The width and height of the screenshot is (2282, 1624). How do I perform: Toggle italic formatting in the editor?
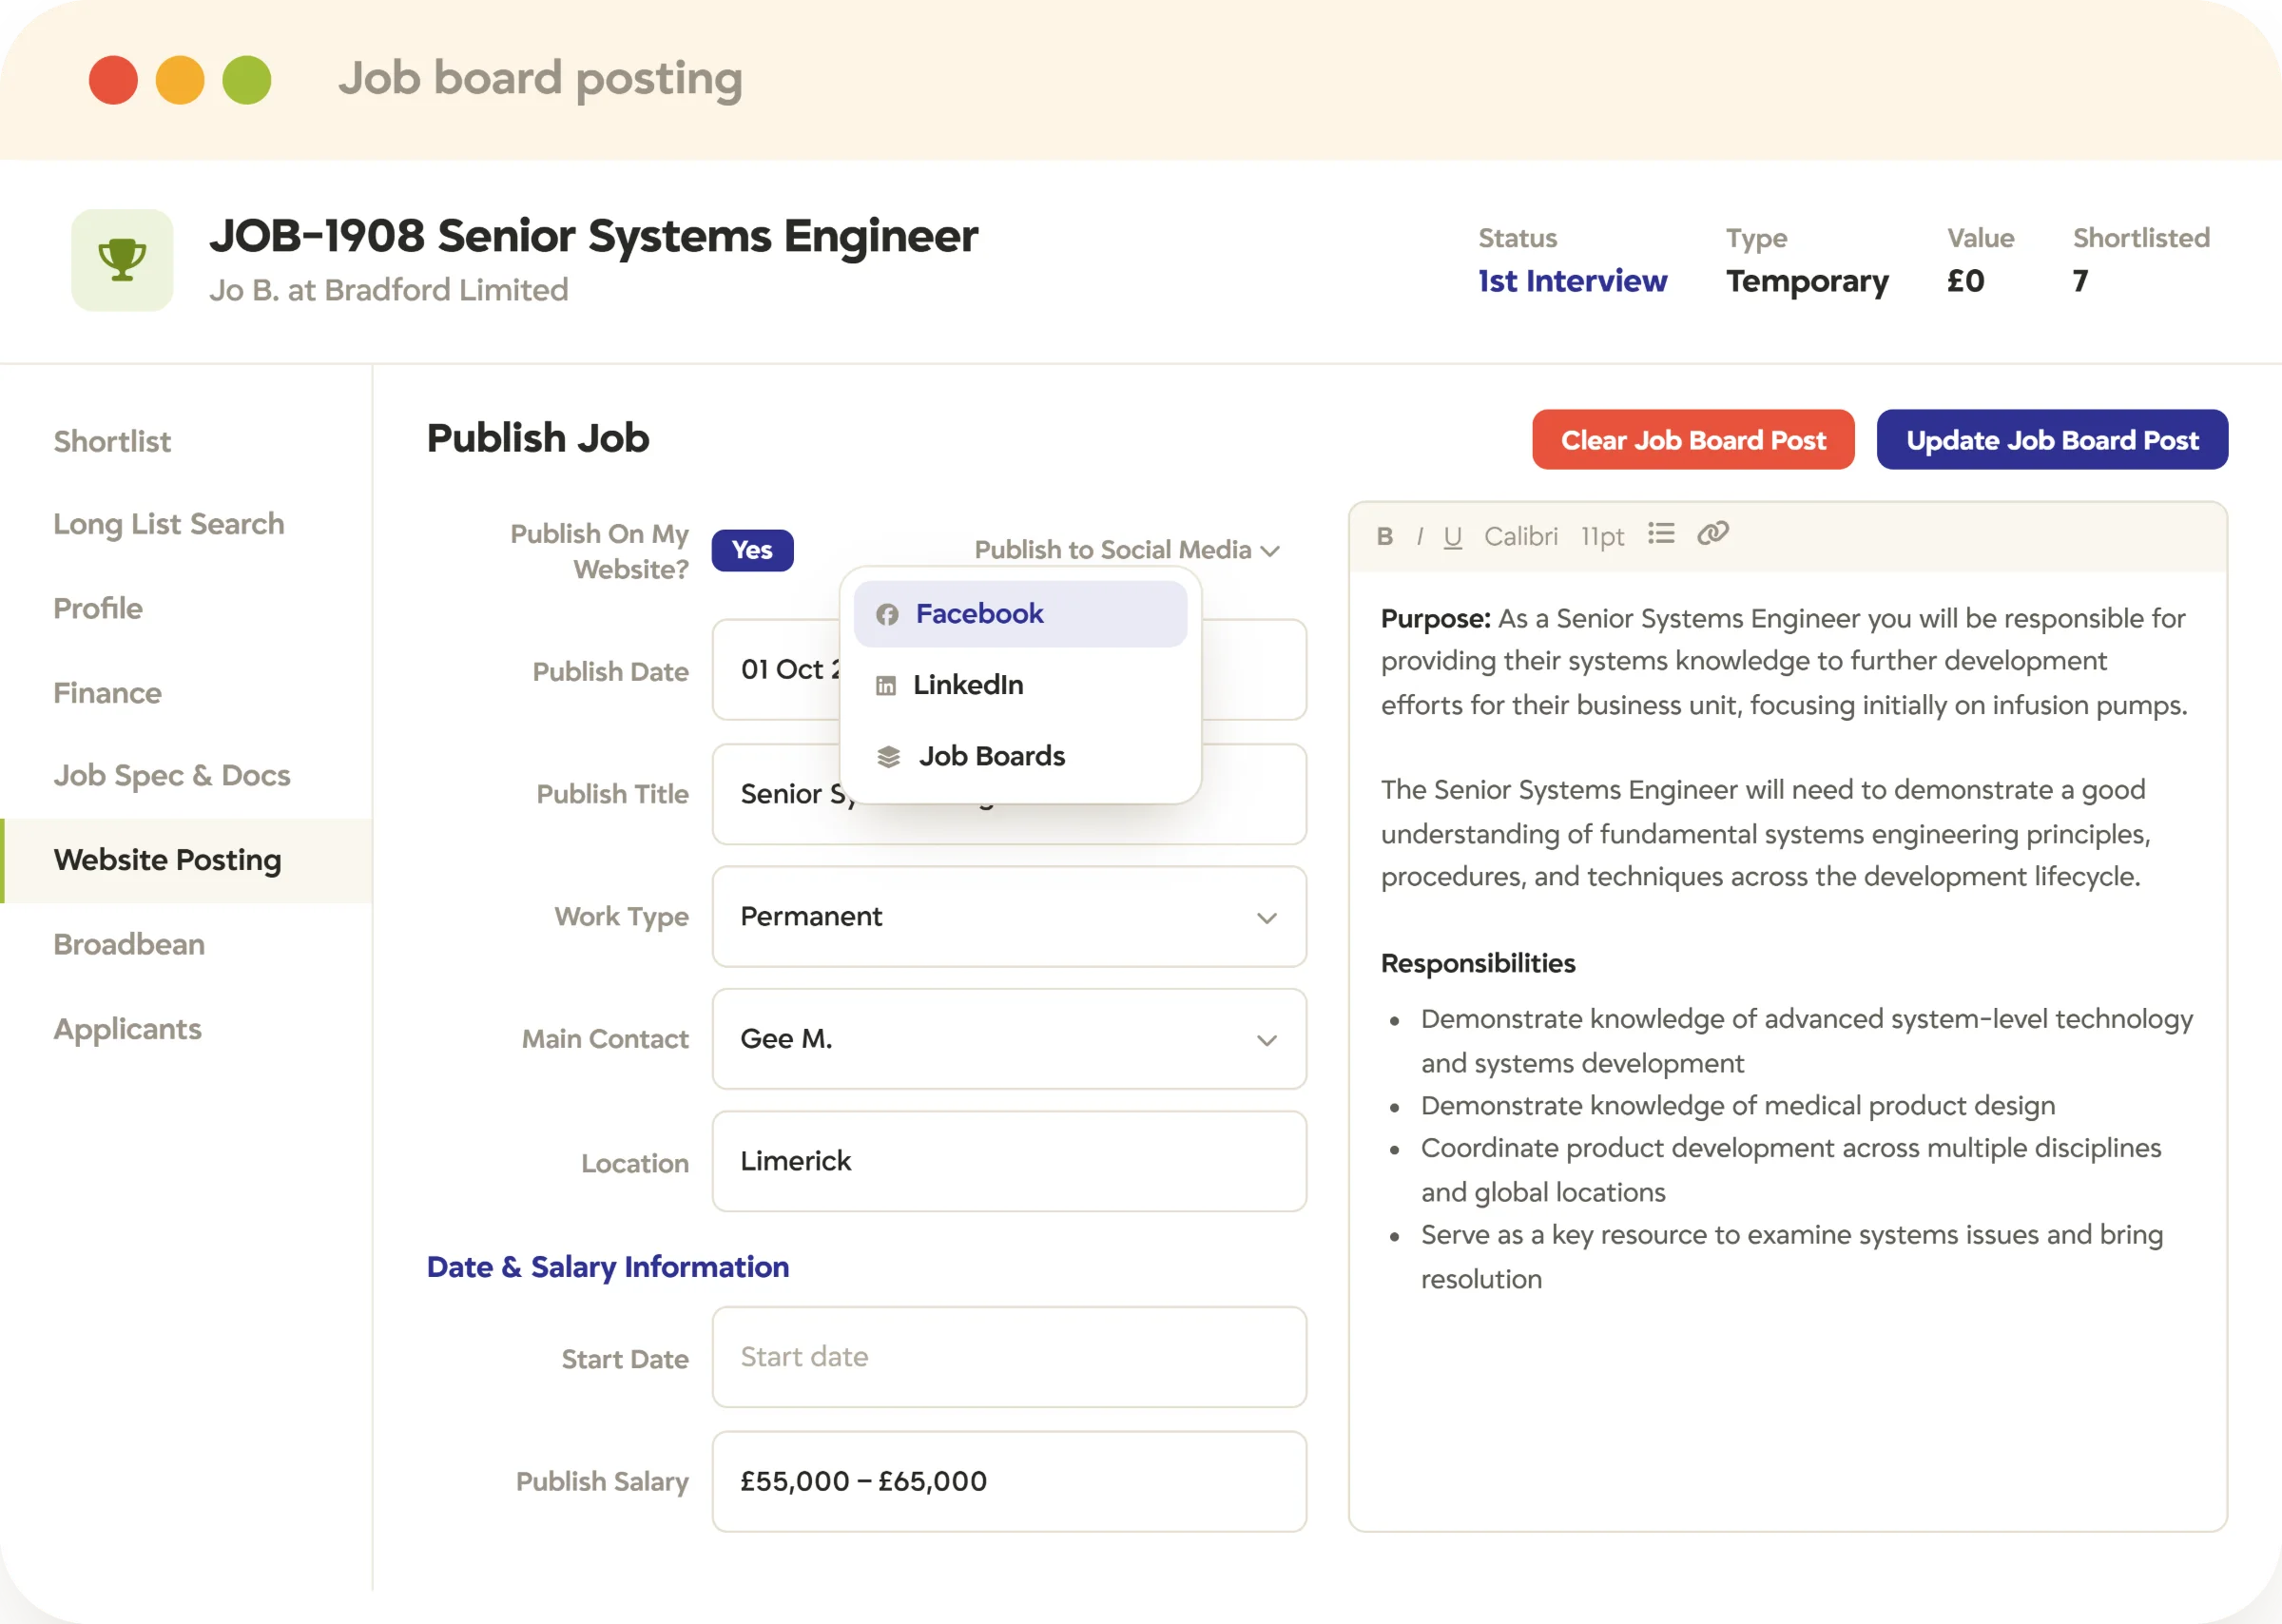1419,537
